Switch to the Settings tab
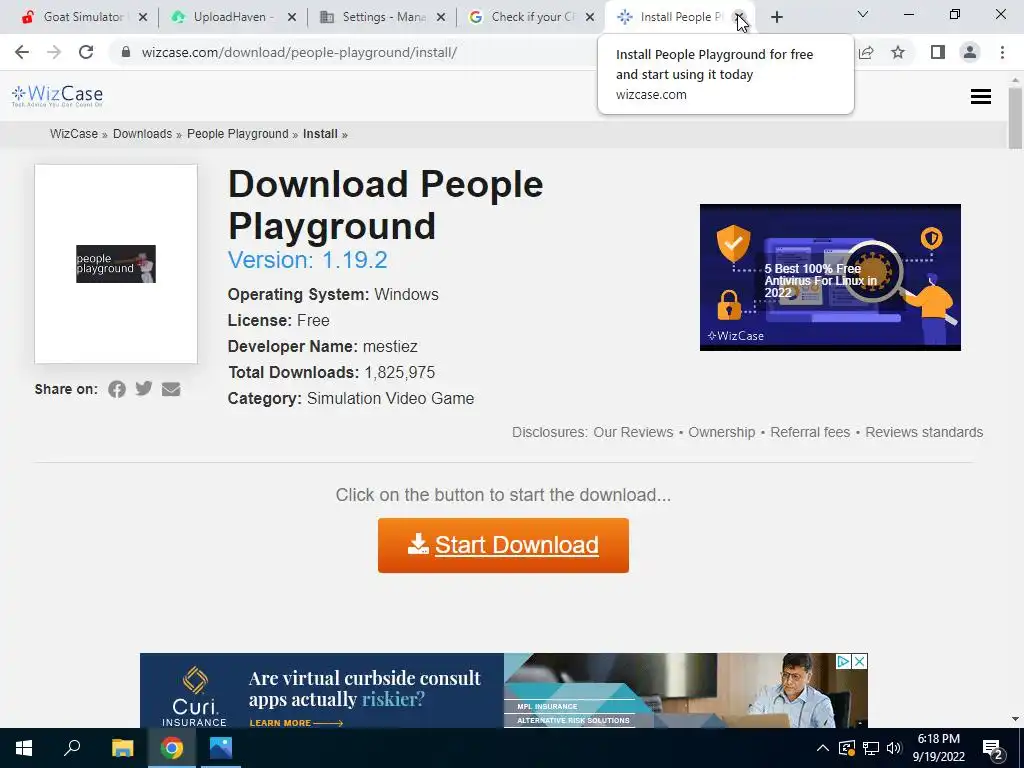The height and width of the screenshot is (768, 1024). [381, 18]
